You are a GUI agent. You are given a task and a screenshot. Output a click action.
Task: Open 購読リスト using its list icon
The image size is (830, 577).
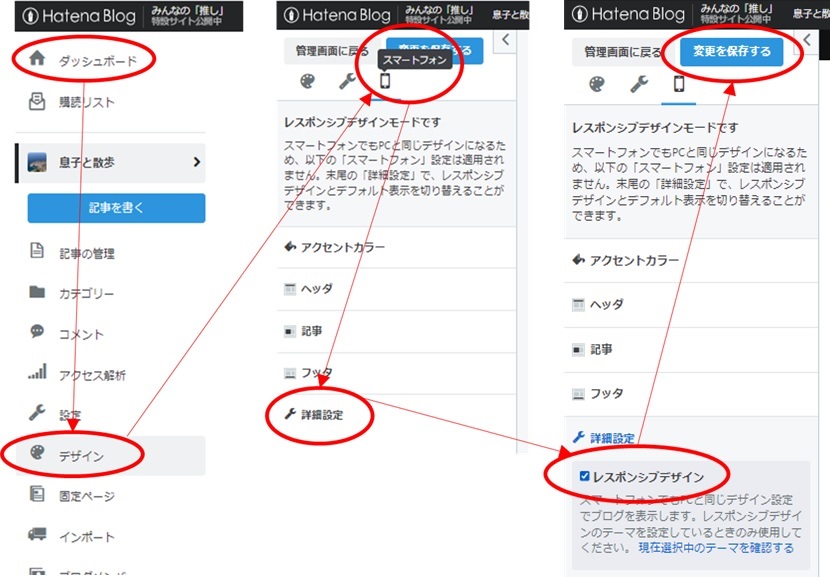tap(37, 100)
